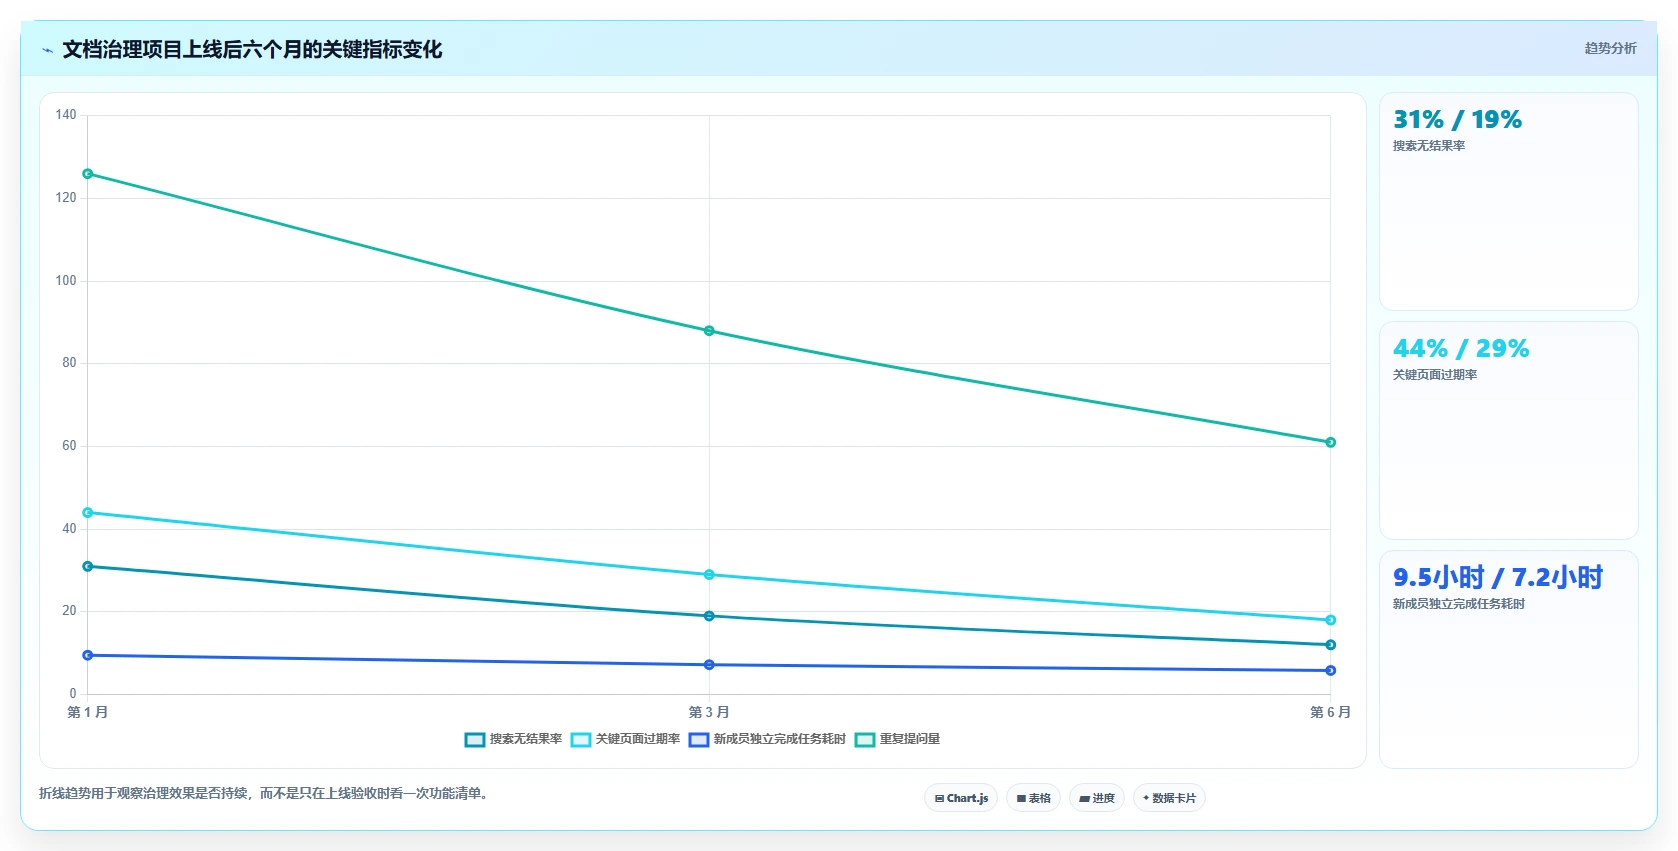Viewport: 1678px width, 851px height.
Task: Click the 80 y-axis tick label
Action: coord(69,363)
